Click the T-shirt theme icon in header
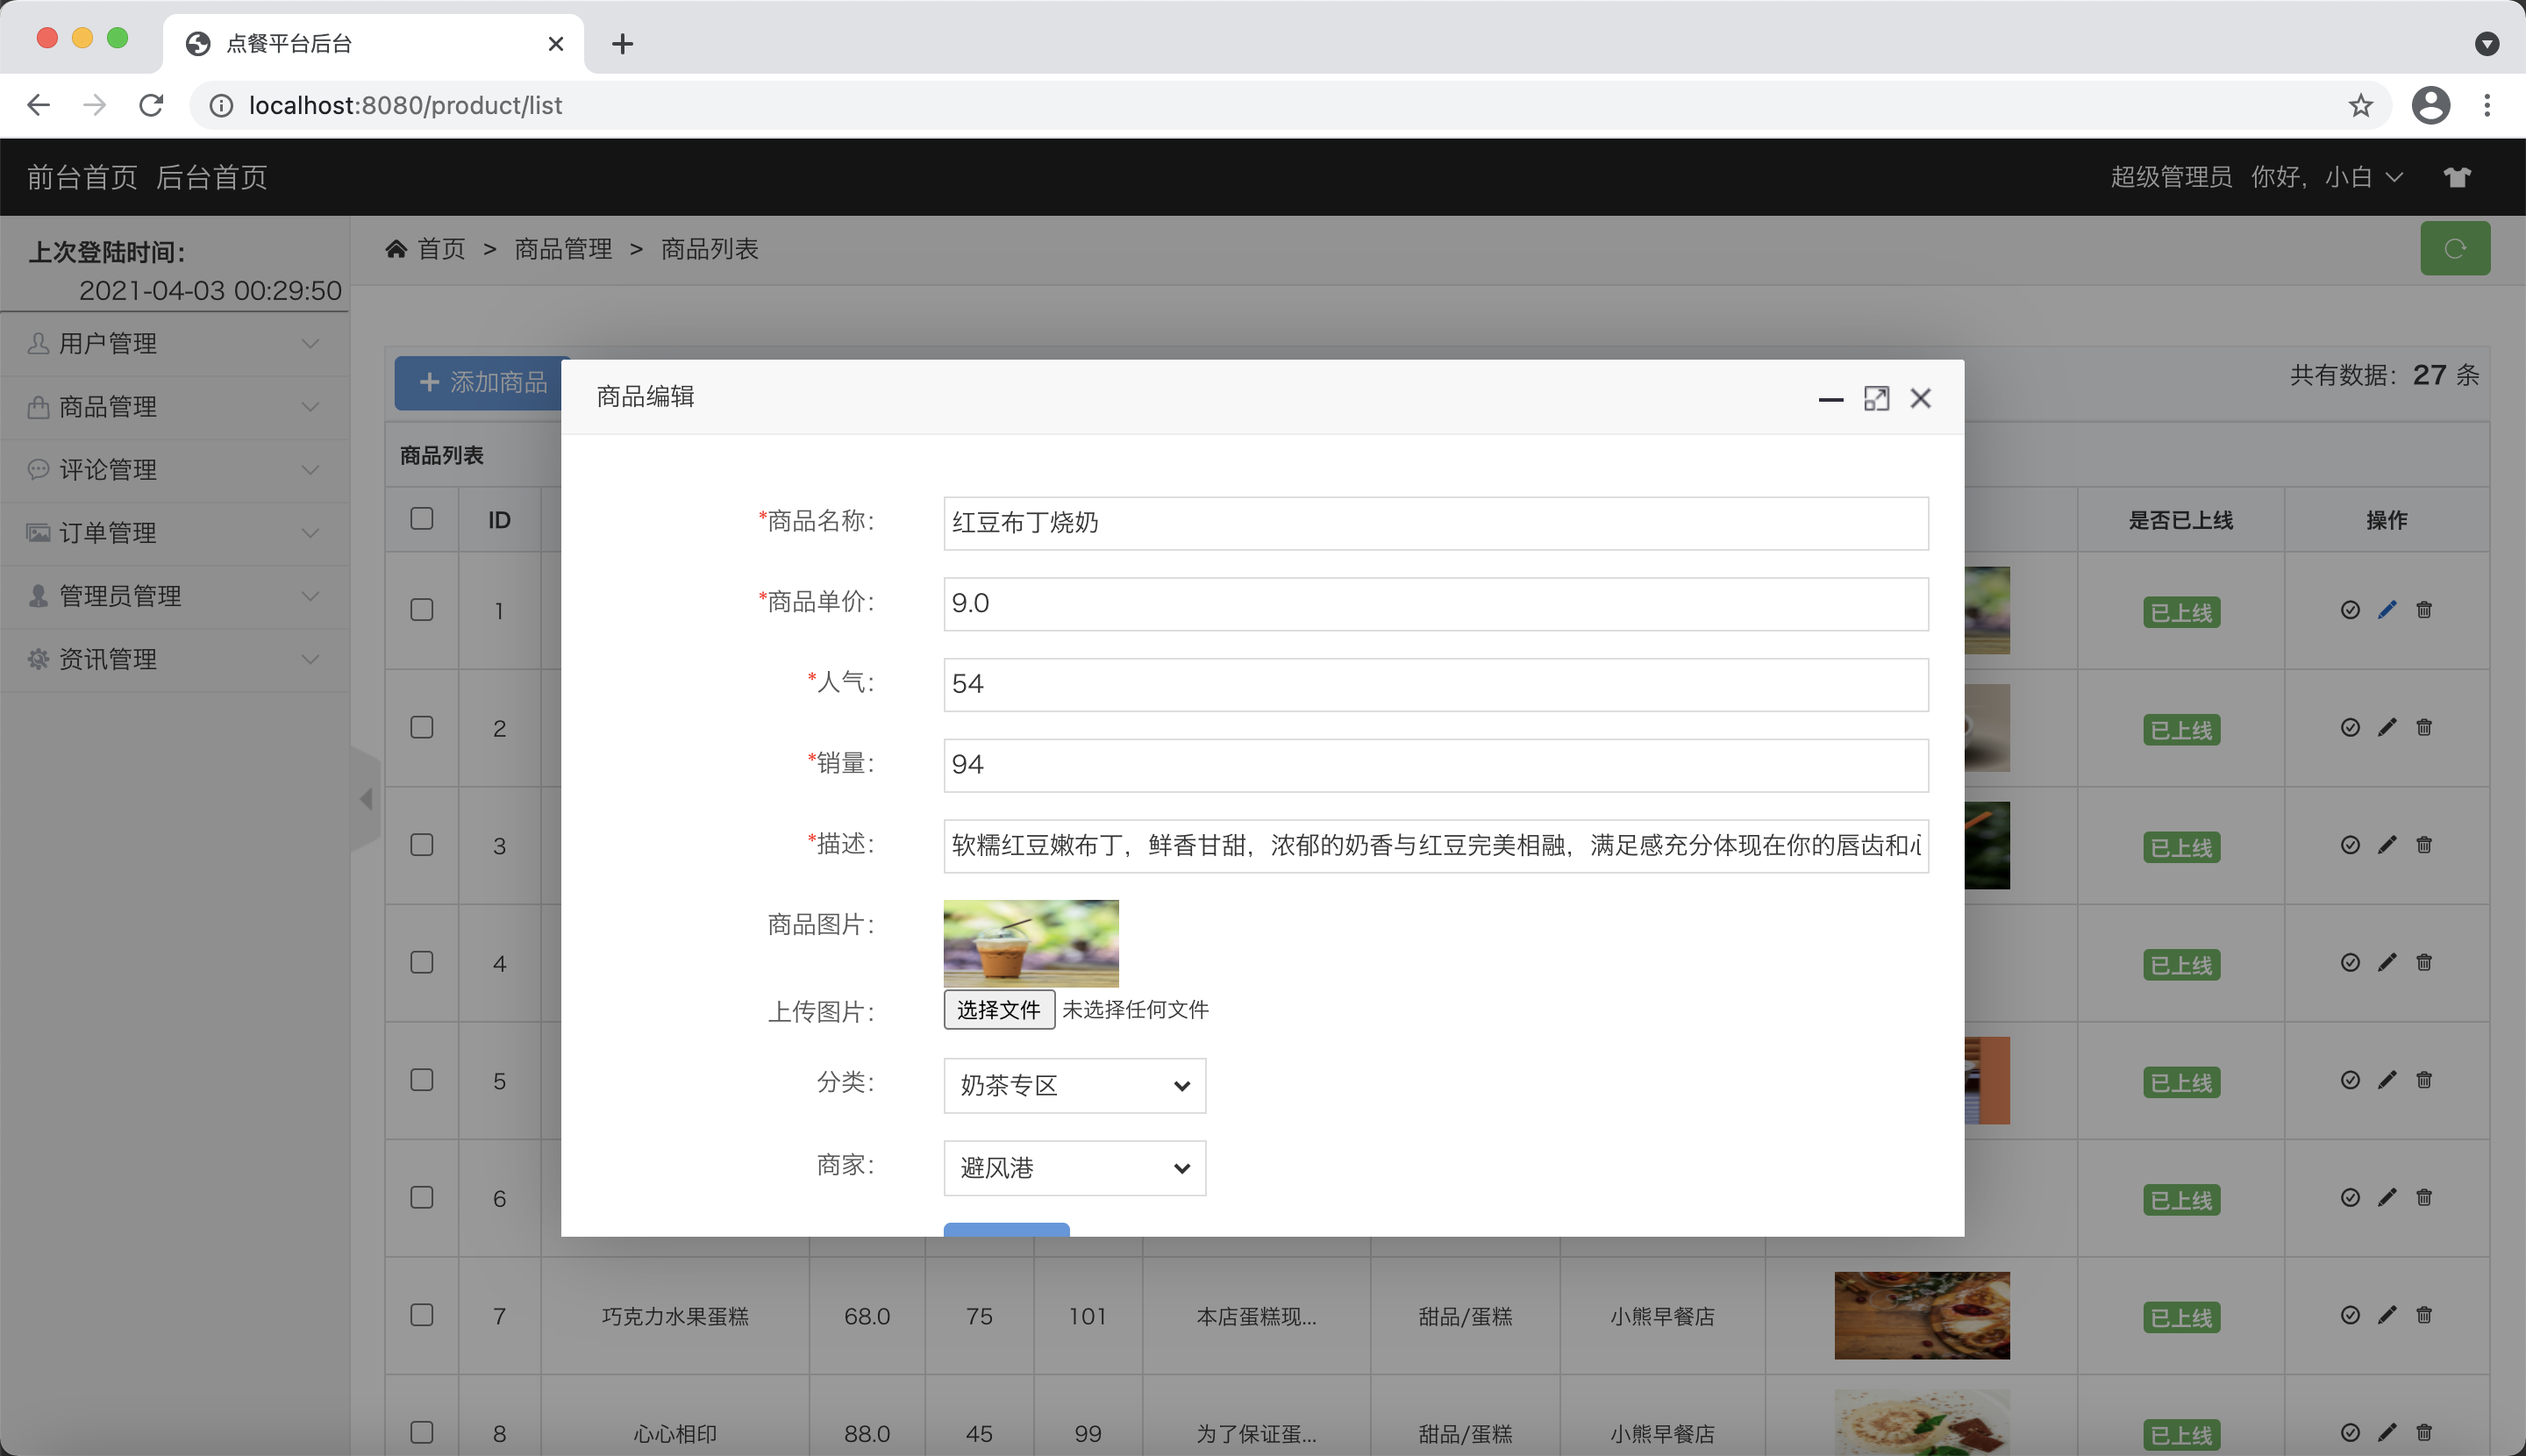 coord(2457,177)
